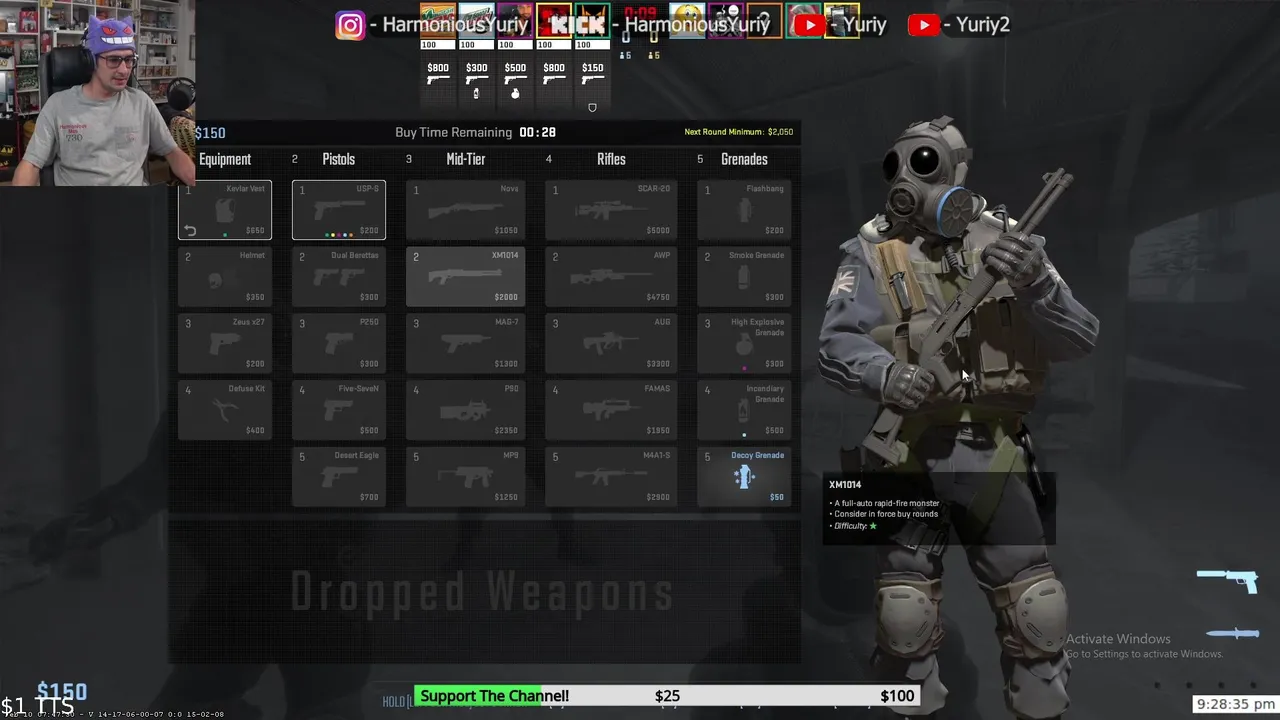Purchase the SCAR-20 sniper

tap(611, 210)
